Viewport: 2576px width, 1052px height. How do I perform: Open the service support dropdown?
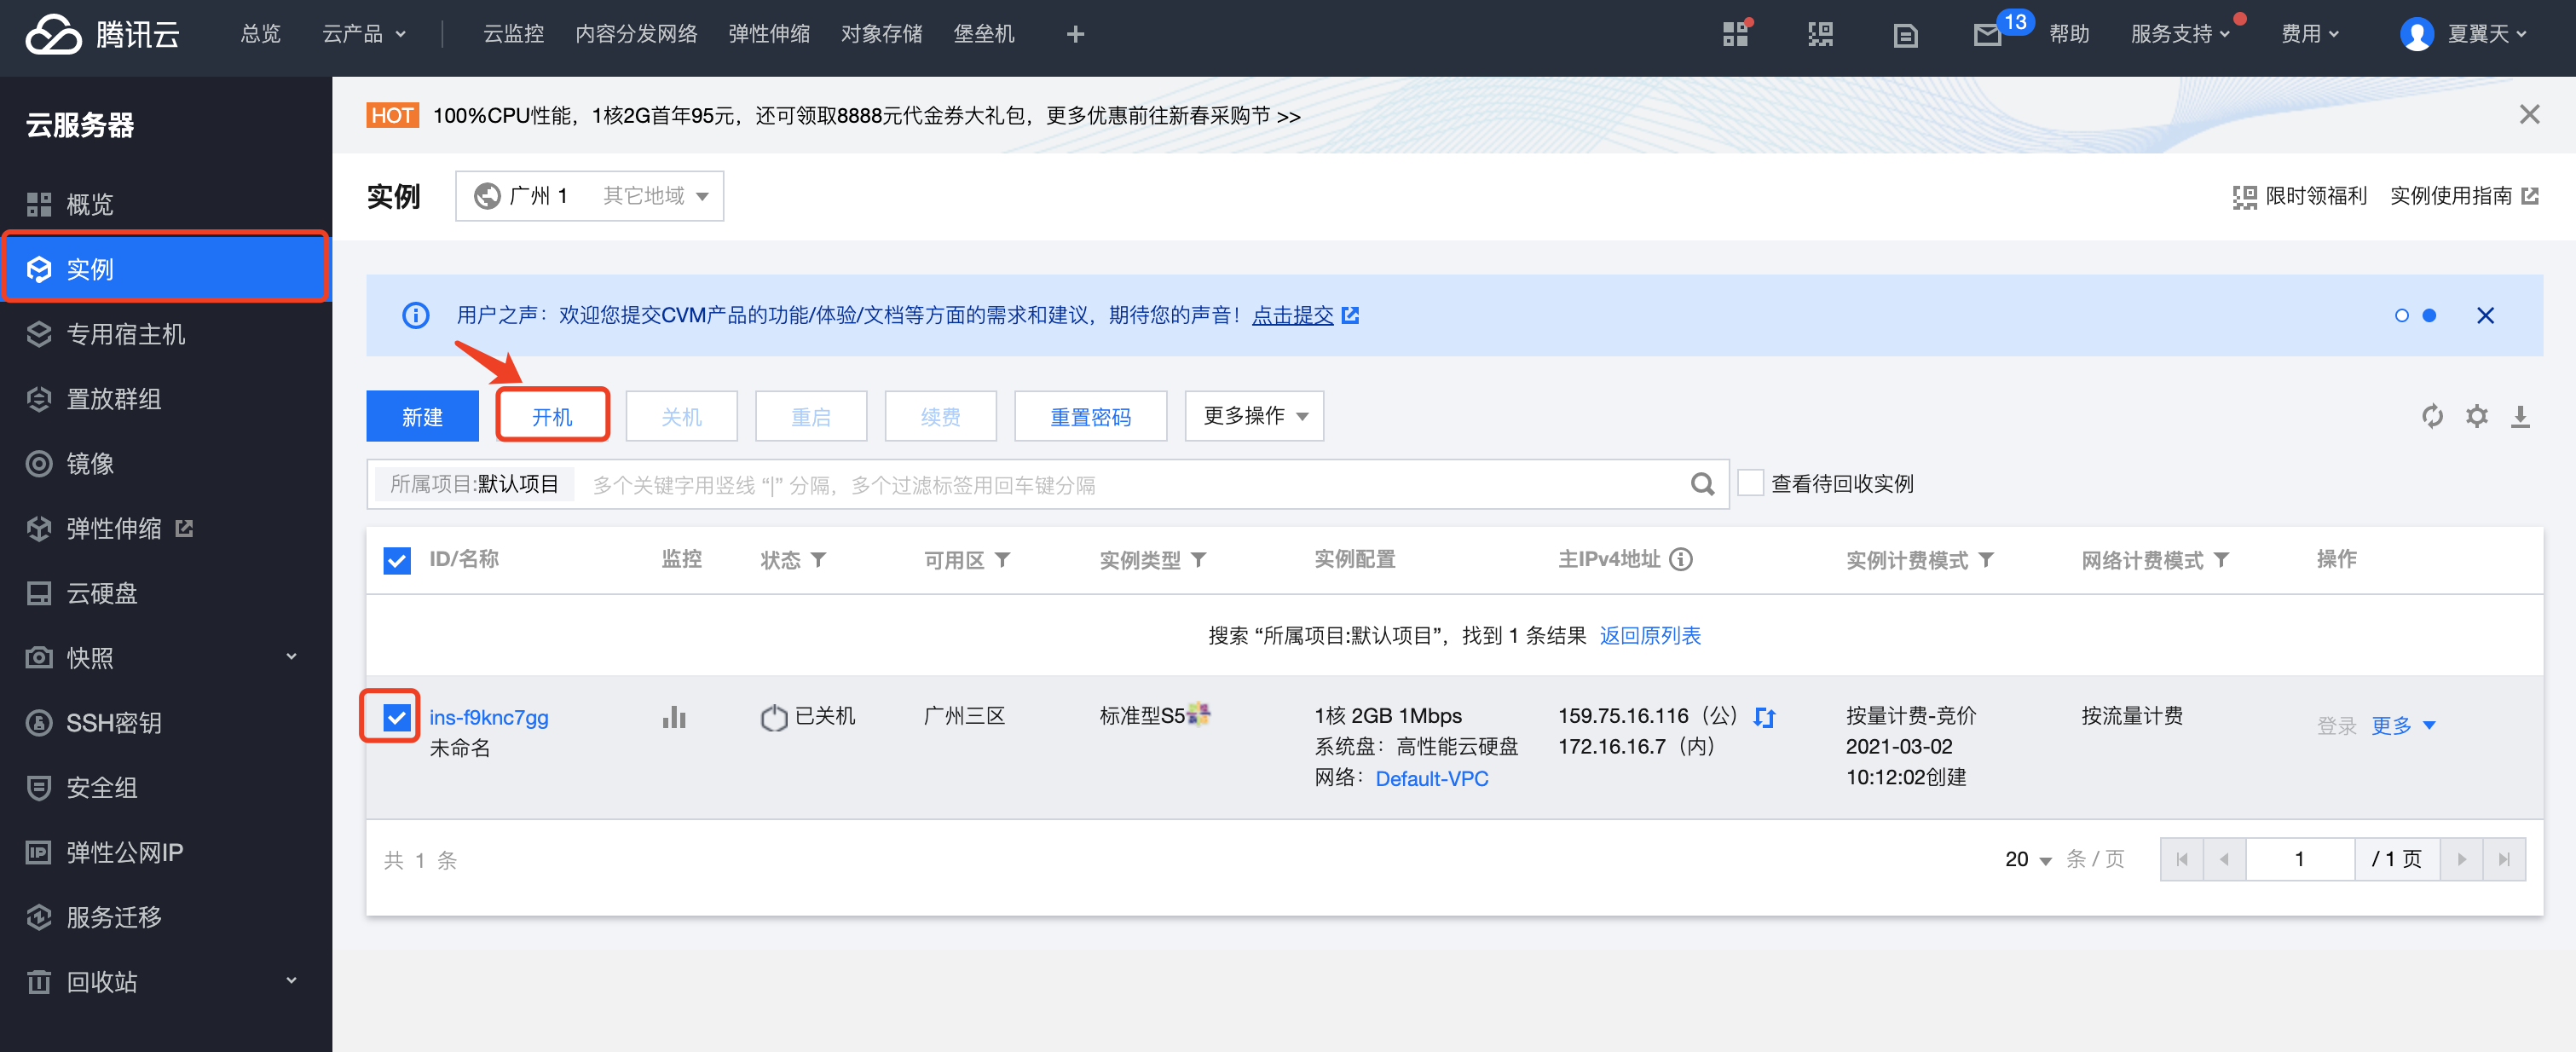[x=2179, y=35]
